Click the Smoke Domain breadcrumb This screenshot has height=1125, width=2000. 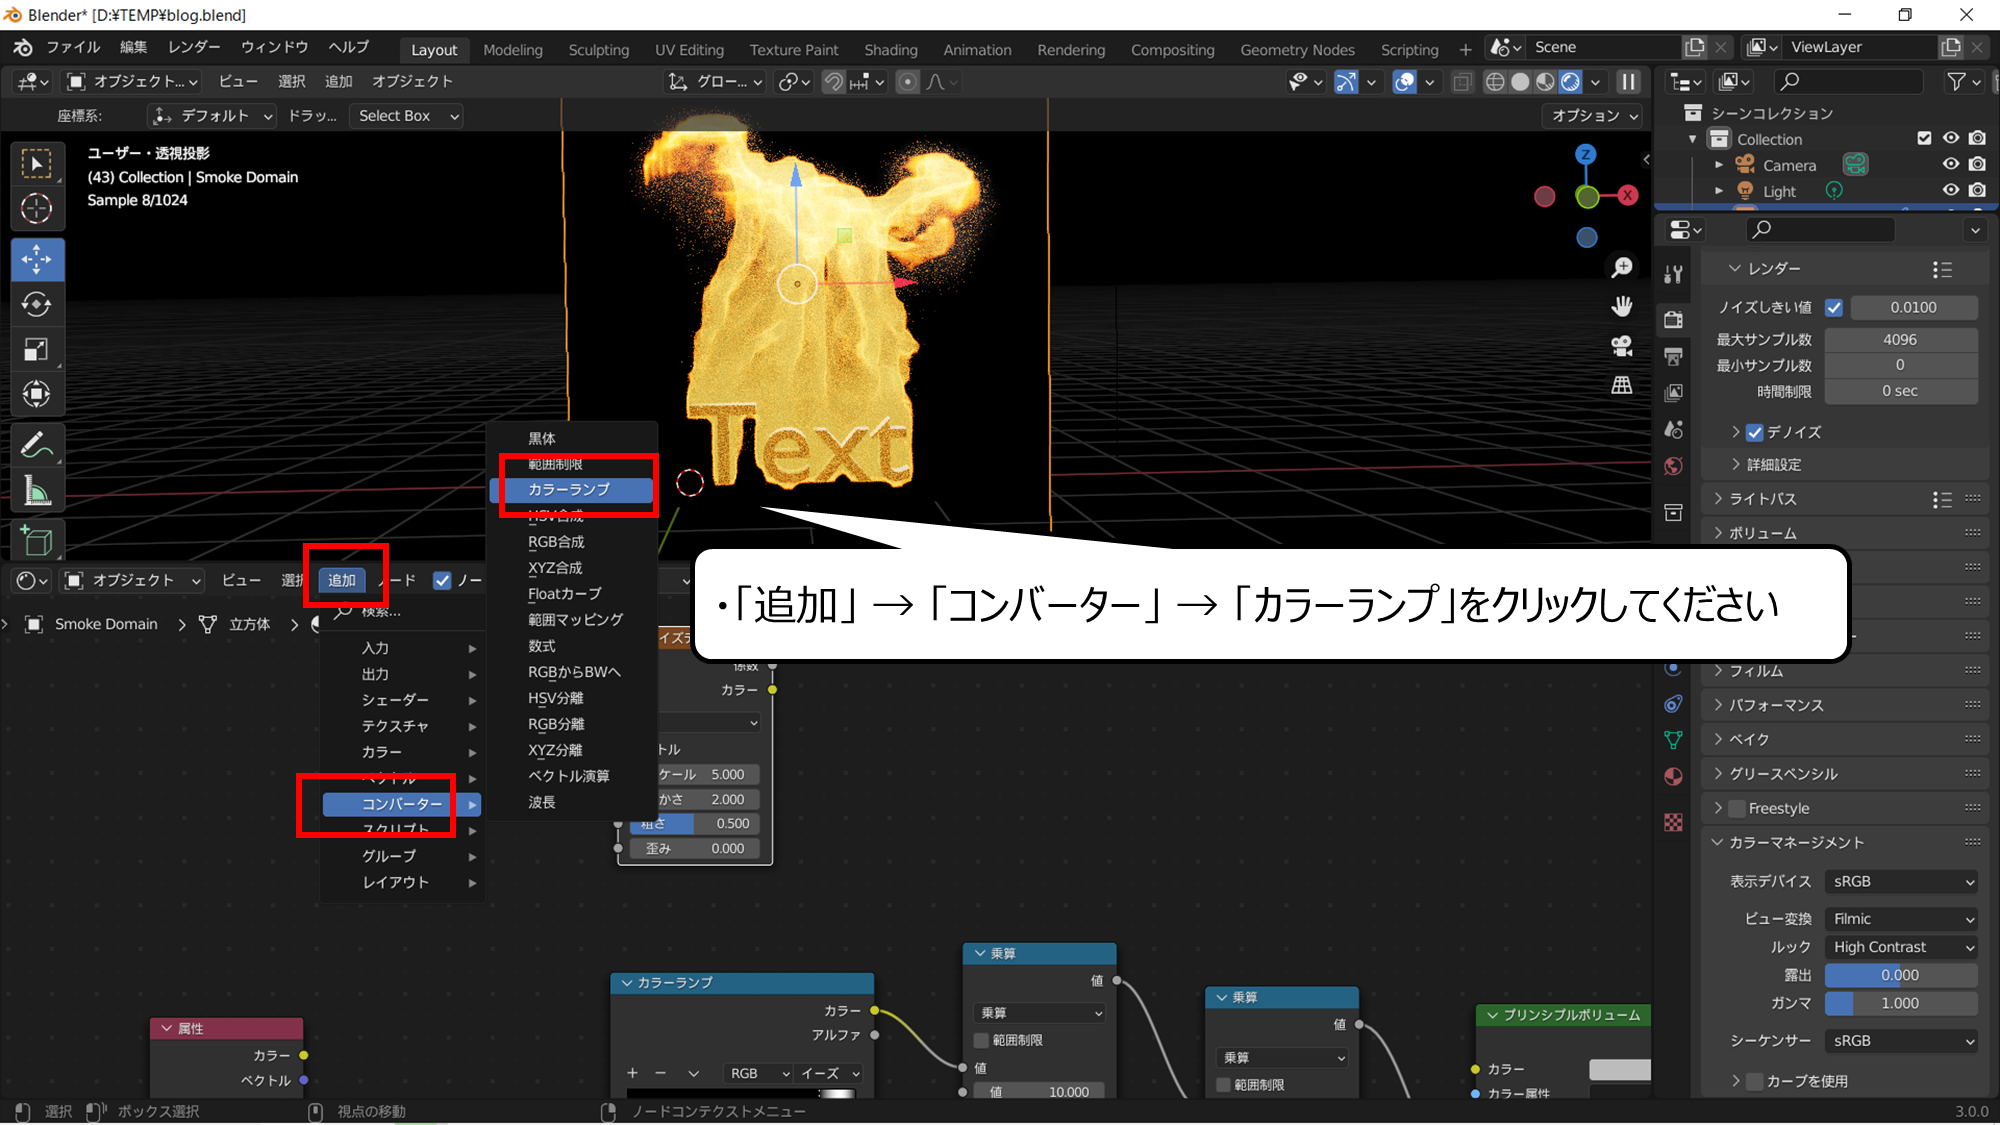(x=106, y=624)
